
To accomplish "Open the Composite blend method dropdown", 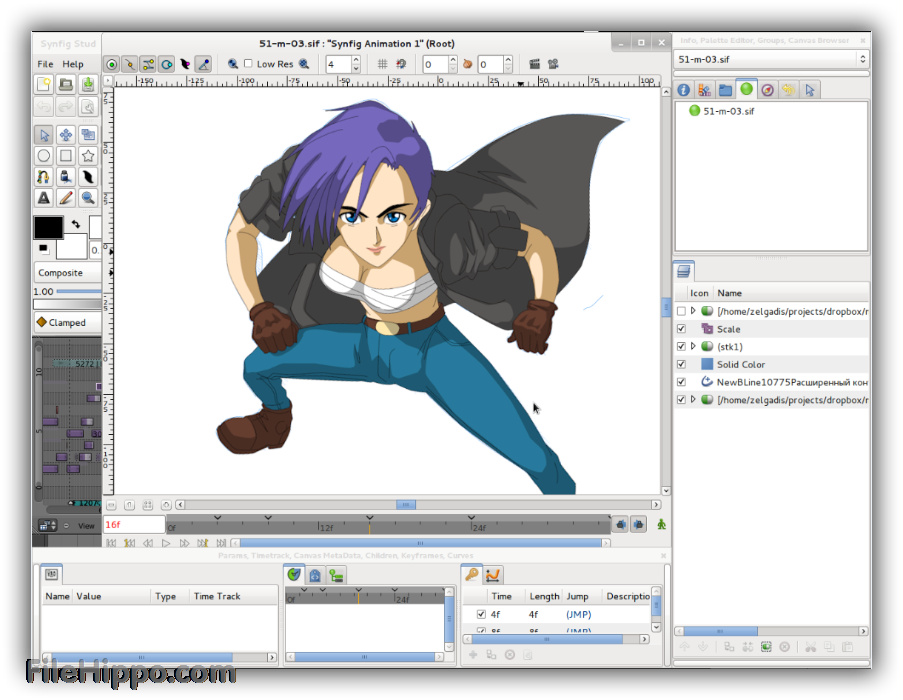I will click(68, 273).
